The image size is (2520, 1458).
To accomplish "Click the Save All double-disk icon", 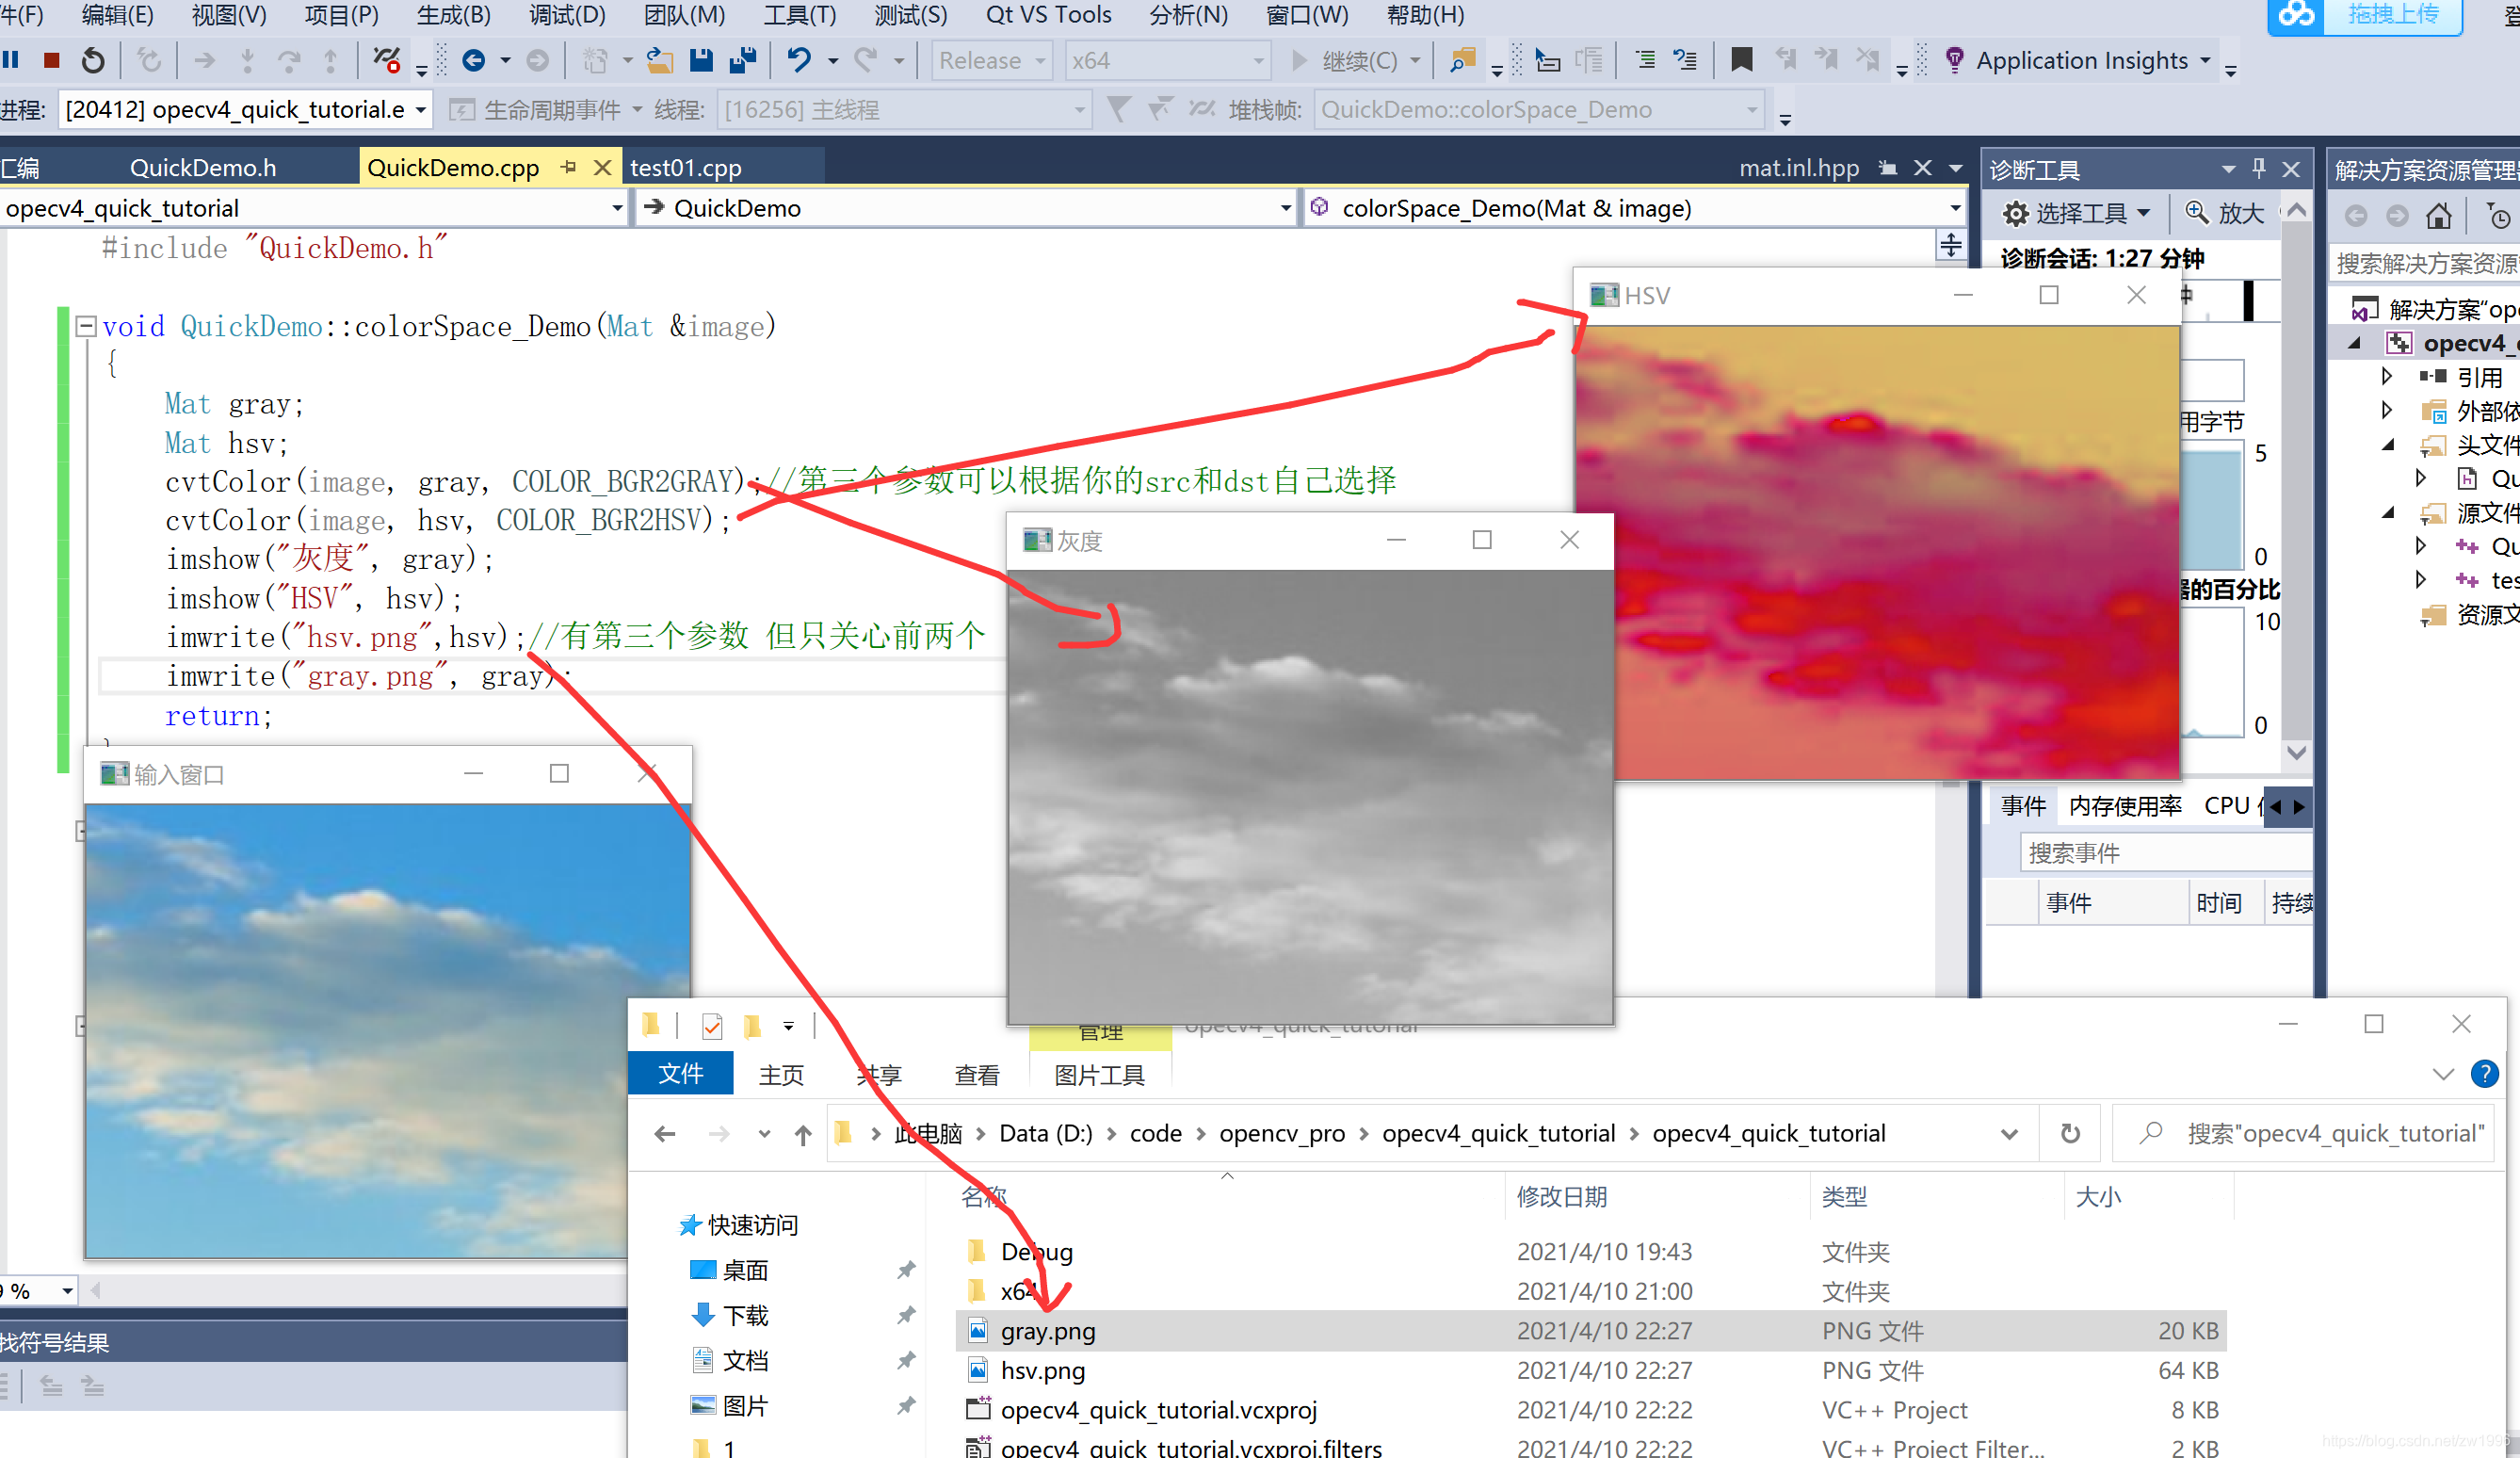I will [742, 61].
